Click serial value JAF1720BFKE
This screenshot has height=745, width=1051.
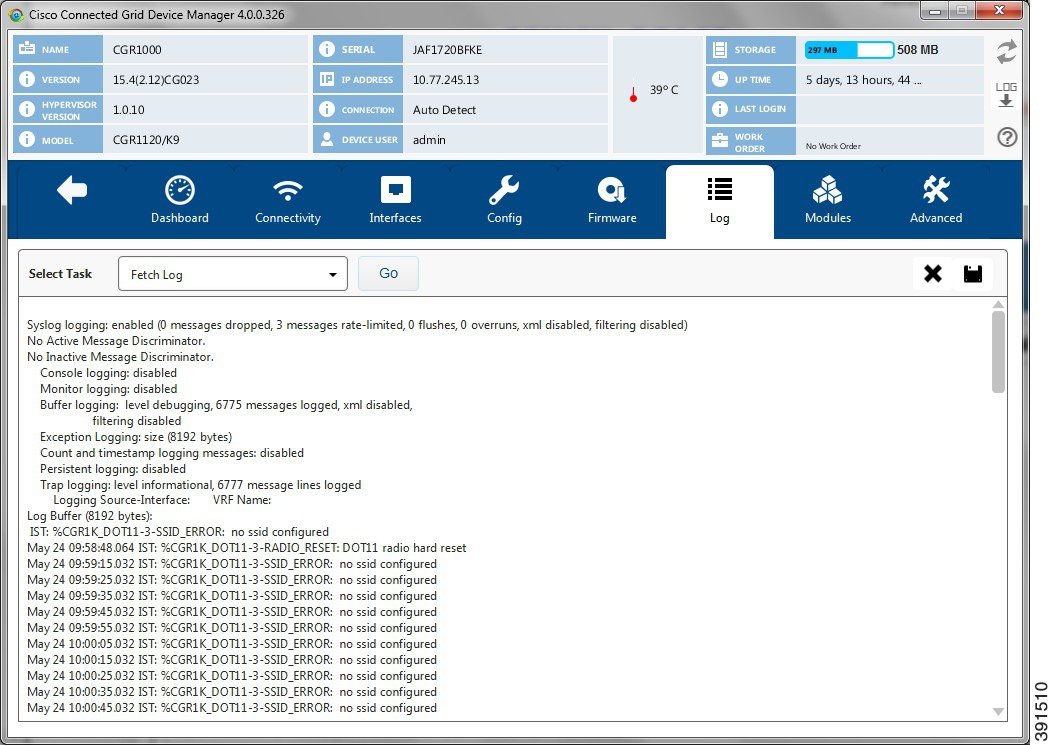(x=447, y=50)
